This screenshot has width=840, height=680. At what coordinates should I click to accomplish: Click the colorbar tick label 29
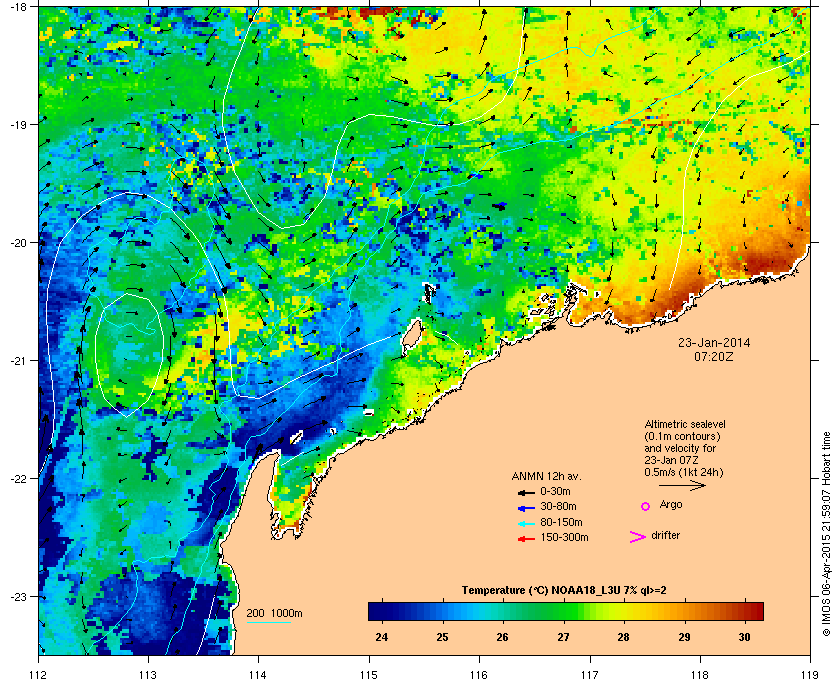click(684, 637)
